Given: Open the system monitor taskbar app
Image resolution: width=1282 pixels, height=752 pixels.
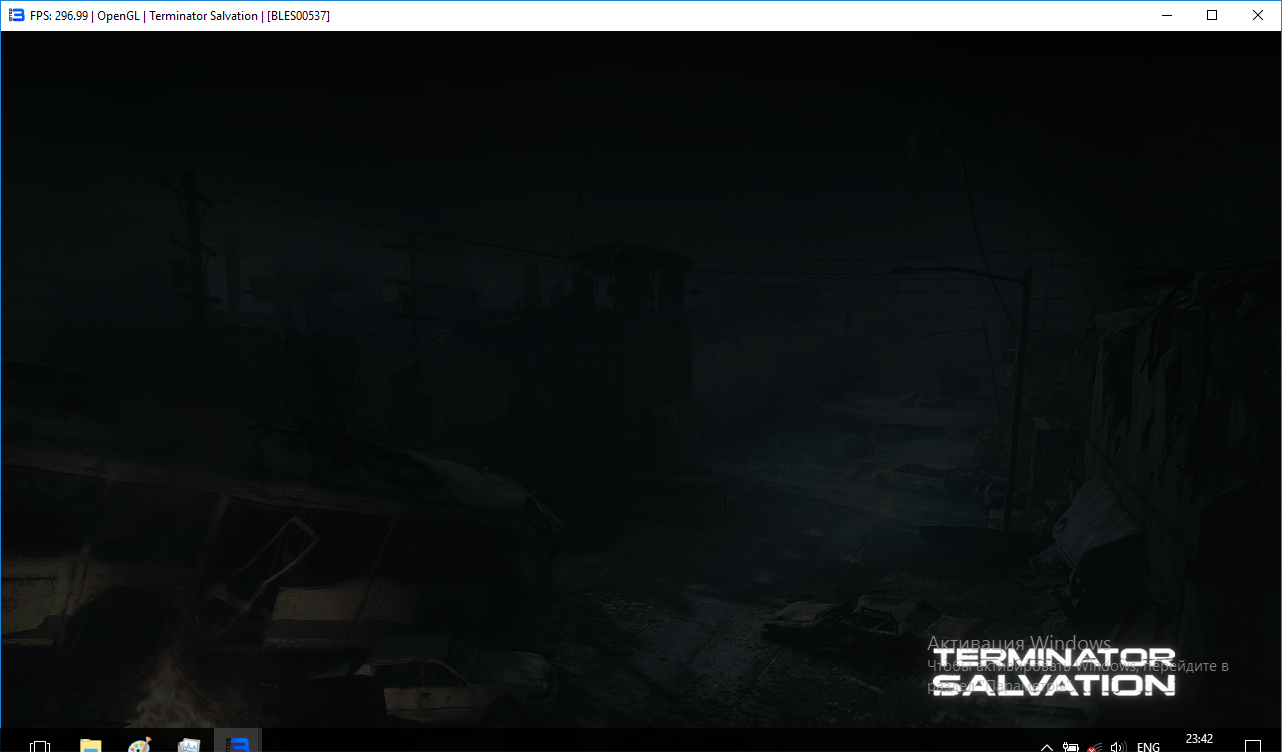Looking at the screenshot, I should coord(188,745).
